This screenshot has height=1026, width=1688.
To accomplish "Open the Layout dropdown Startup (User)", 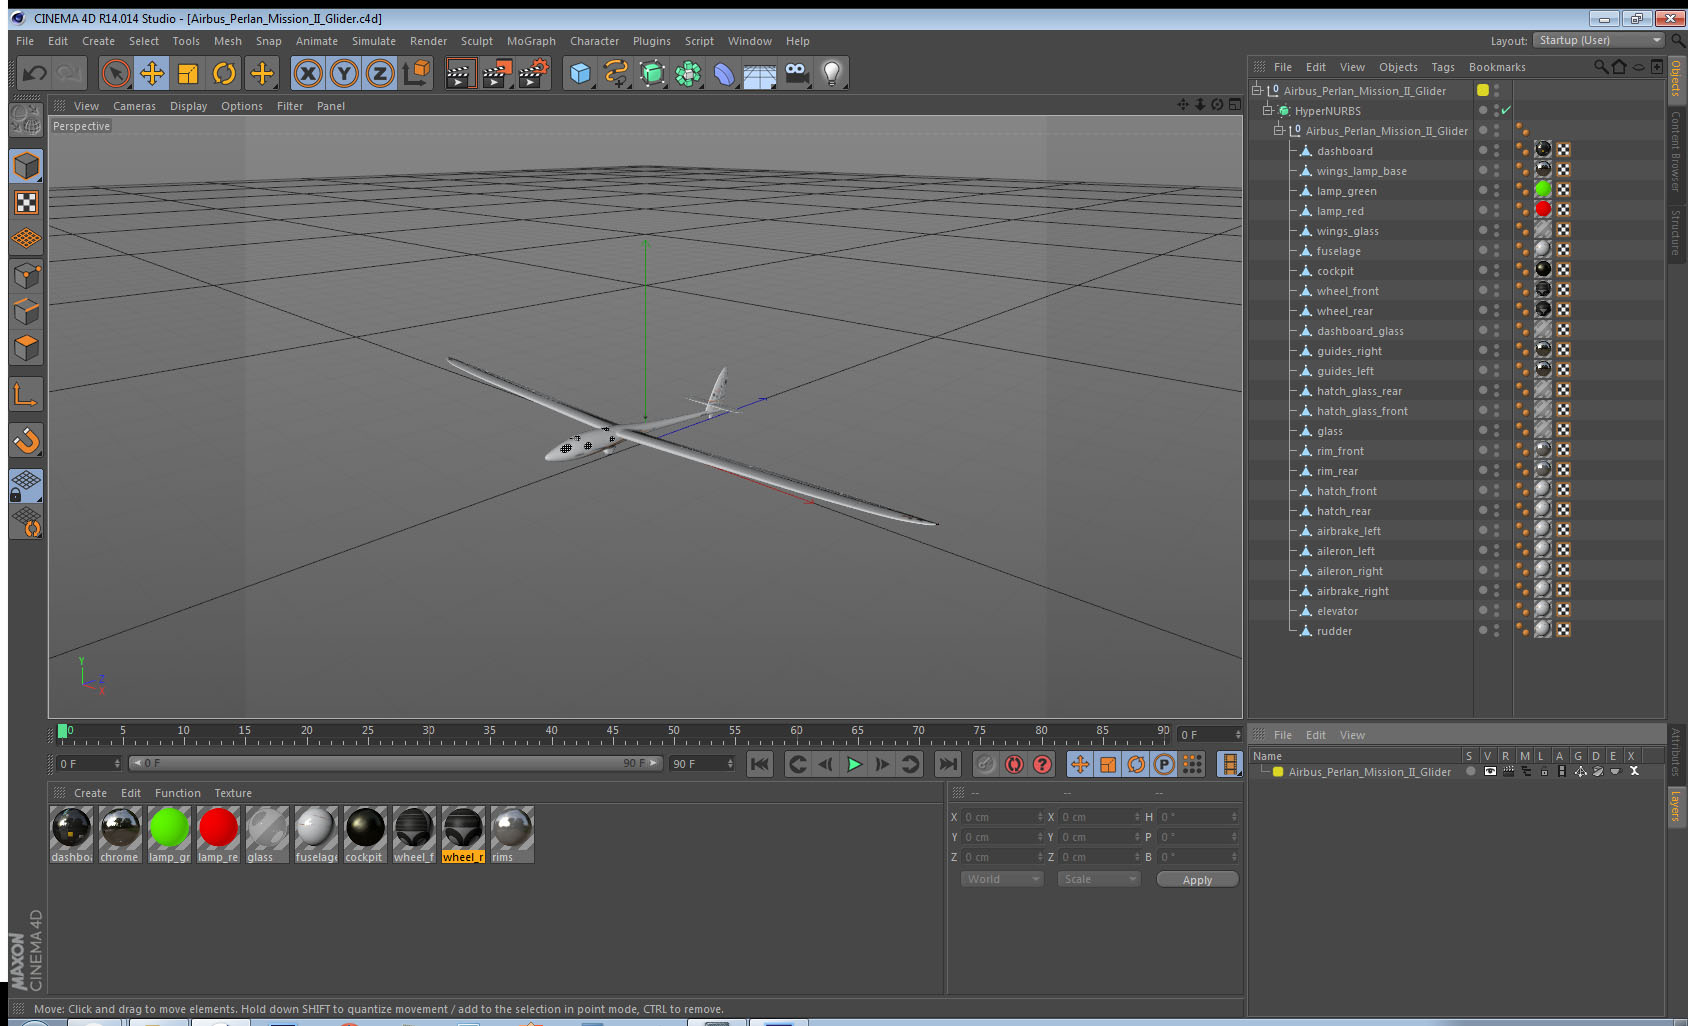I will 1599,40.
